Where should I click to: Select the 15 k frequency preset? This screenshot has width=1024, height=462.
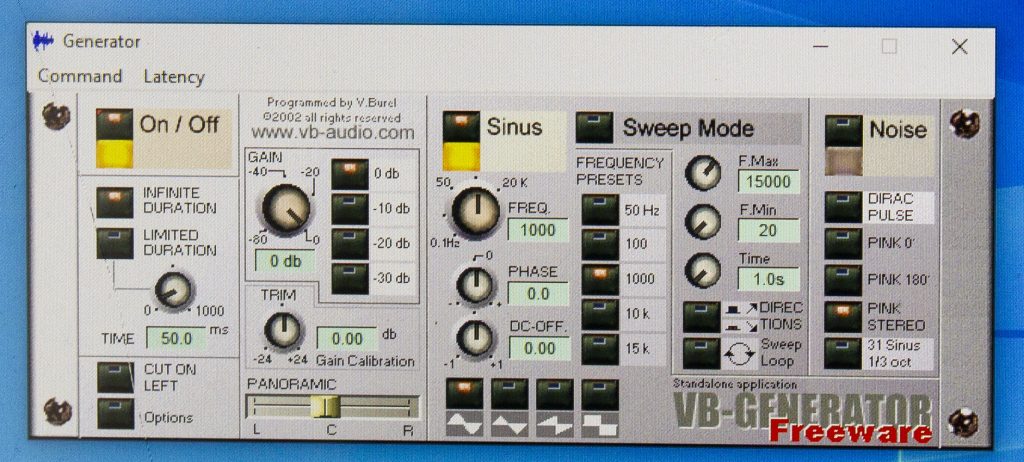(x=600, y=349)
